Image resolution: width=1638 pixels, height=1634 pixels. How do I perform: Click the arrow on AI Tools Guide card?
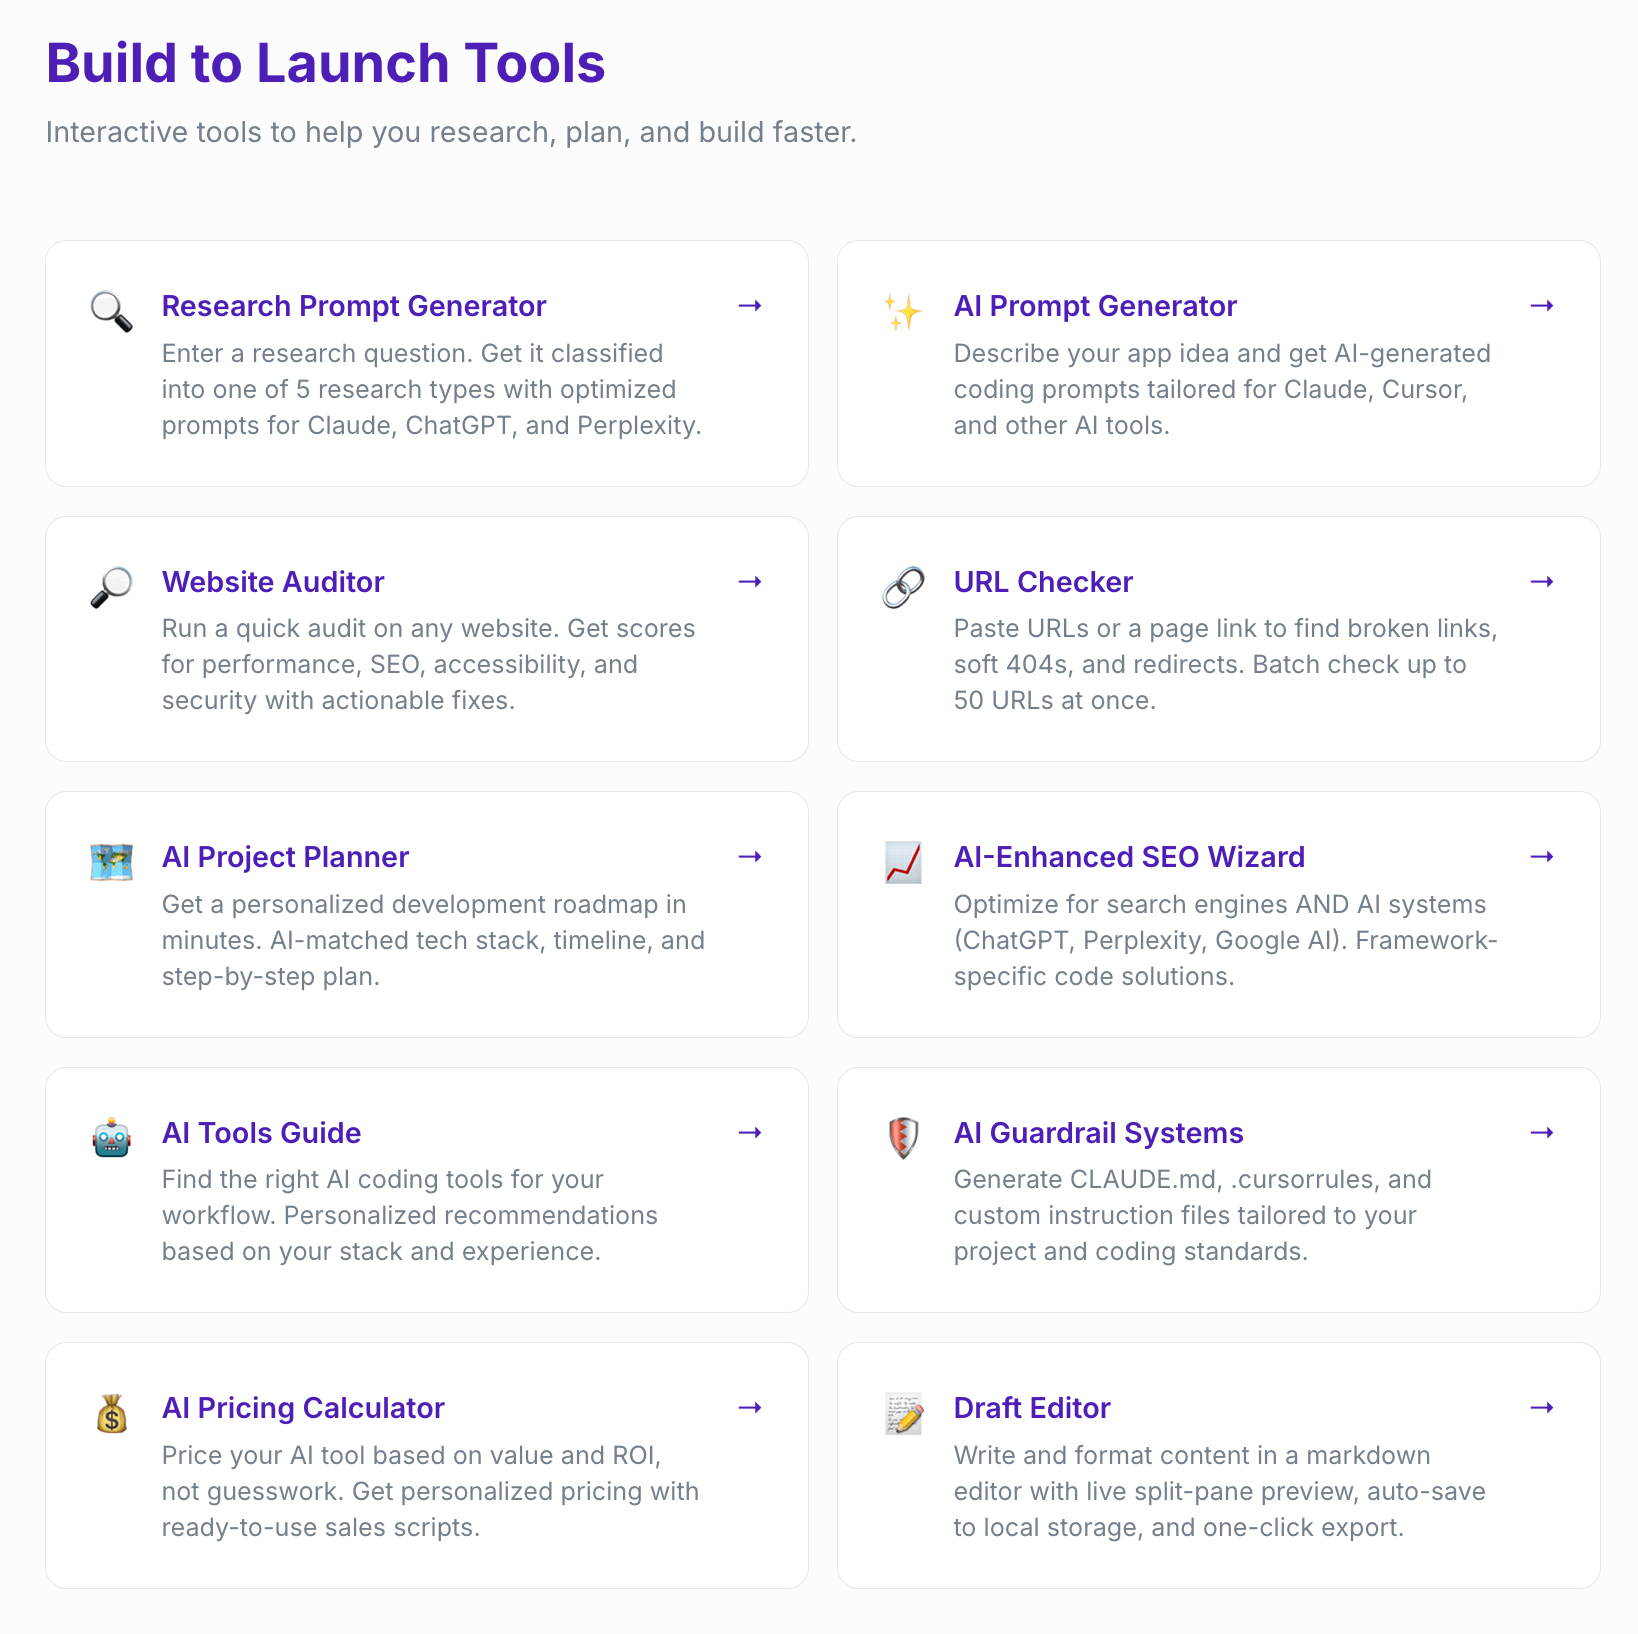tap(750, 1133)
